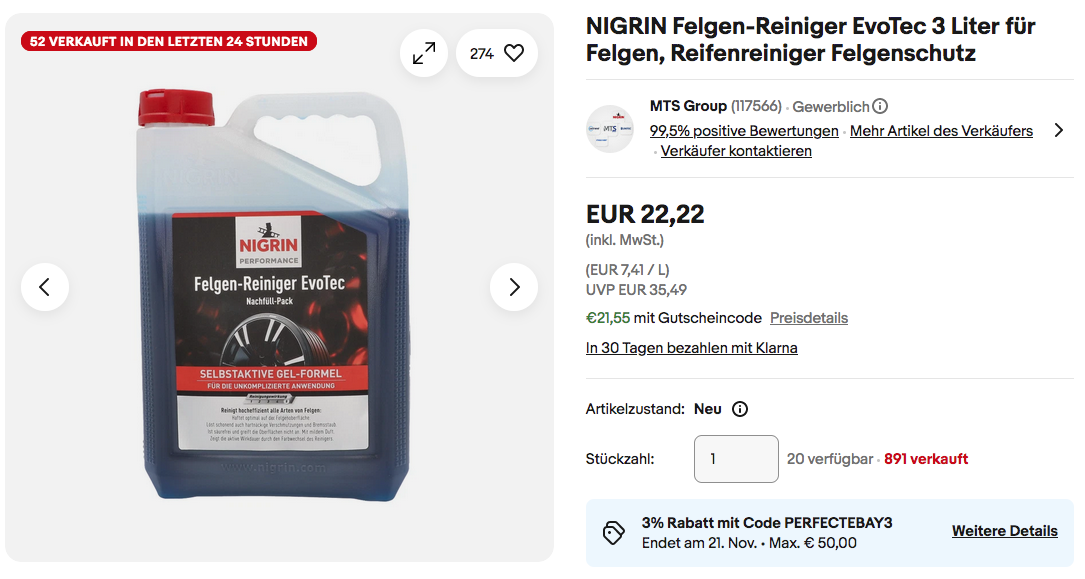This screenshot has width=1085, height=579.
Task: Click the coupon tag icon
Action: 614,533
